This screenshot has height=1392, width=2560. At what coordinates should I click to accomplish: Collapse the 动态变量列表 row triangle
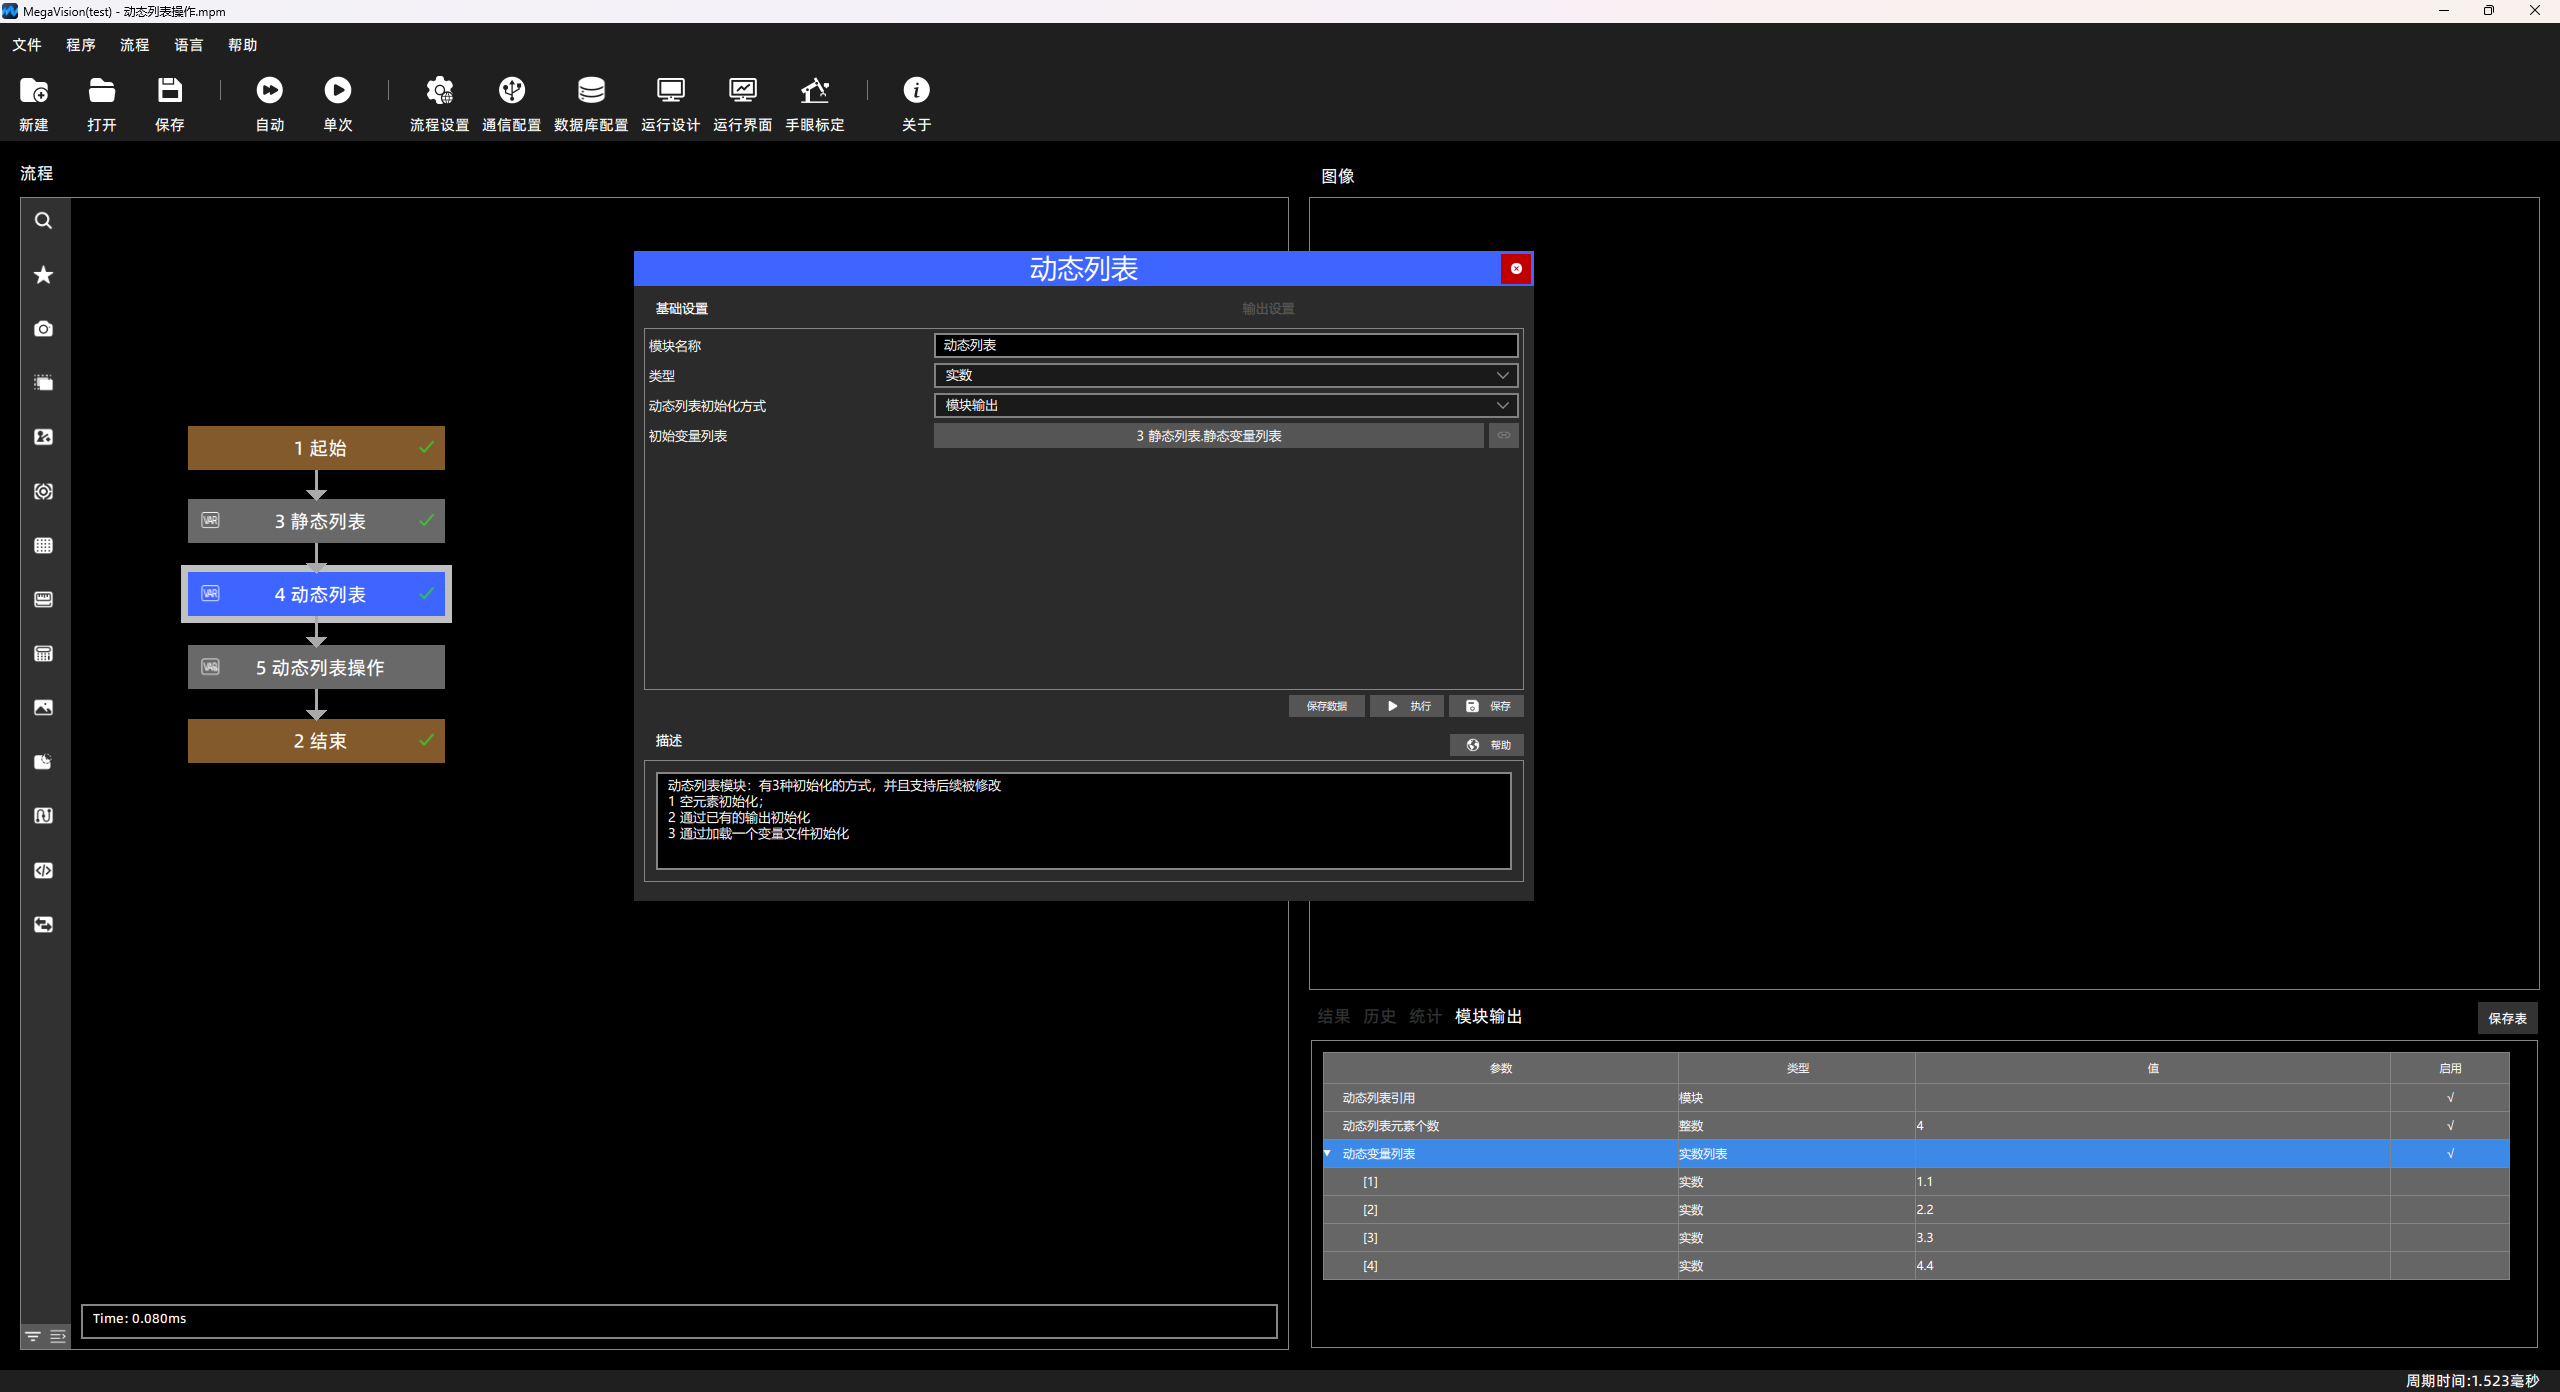(x=1328, y=1153)
